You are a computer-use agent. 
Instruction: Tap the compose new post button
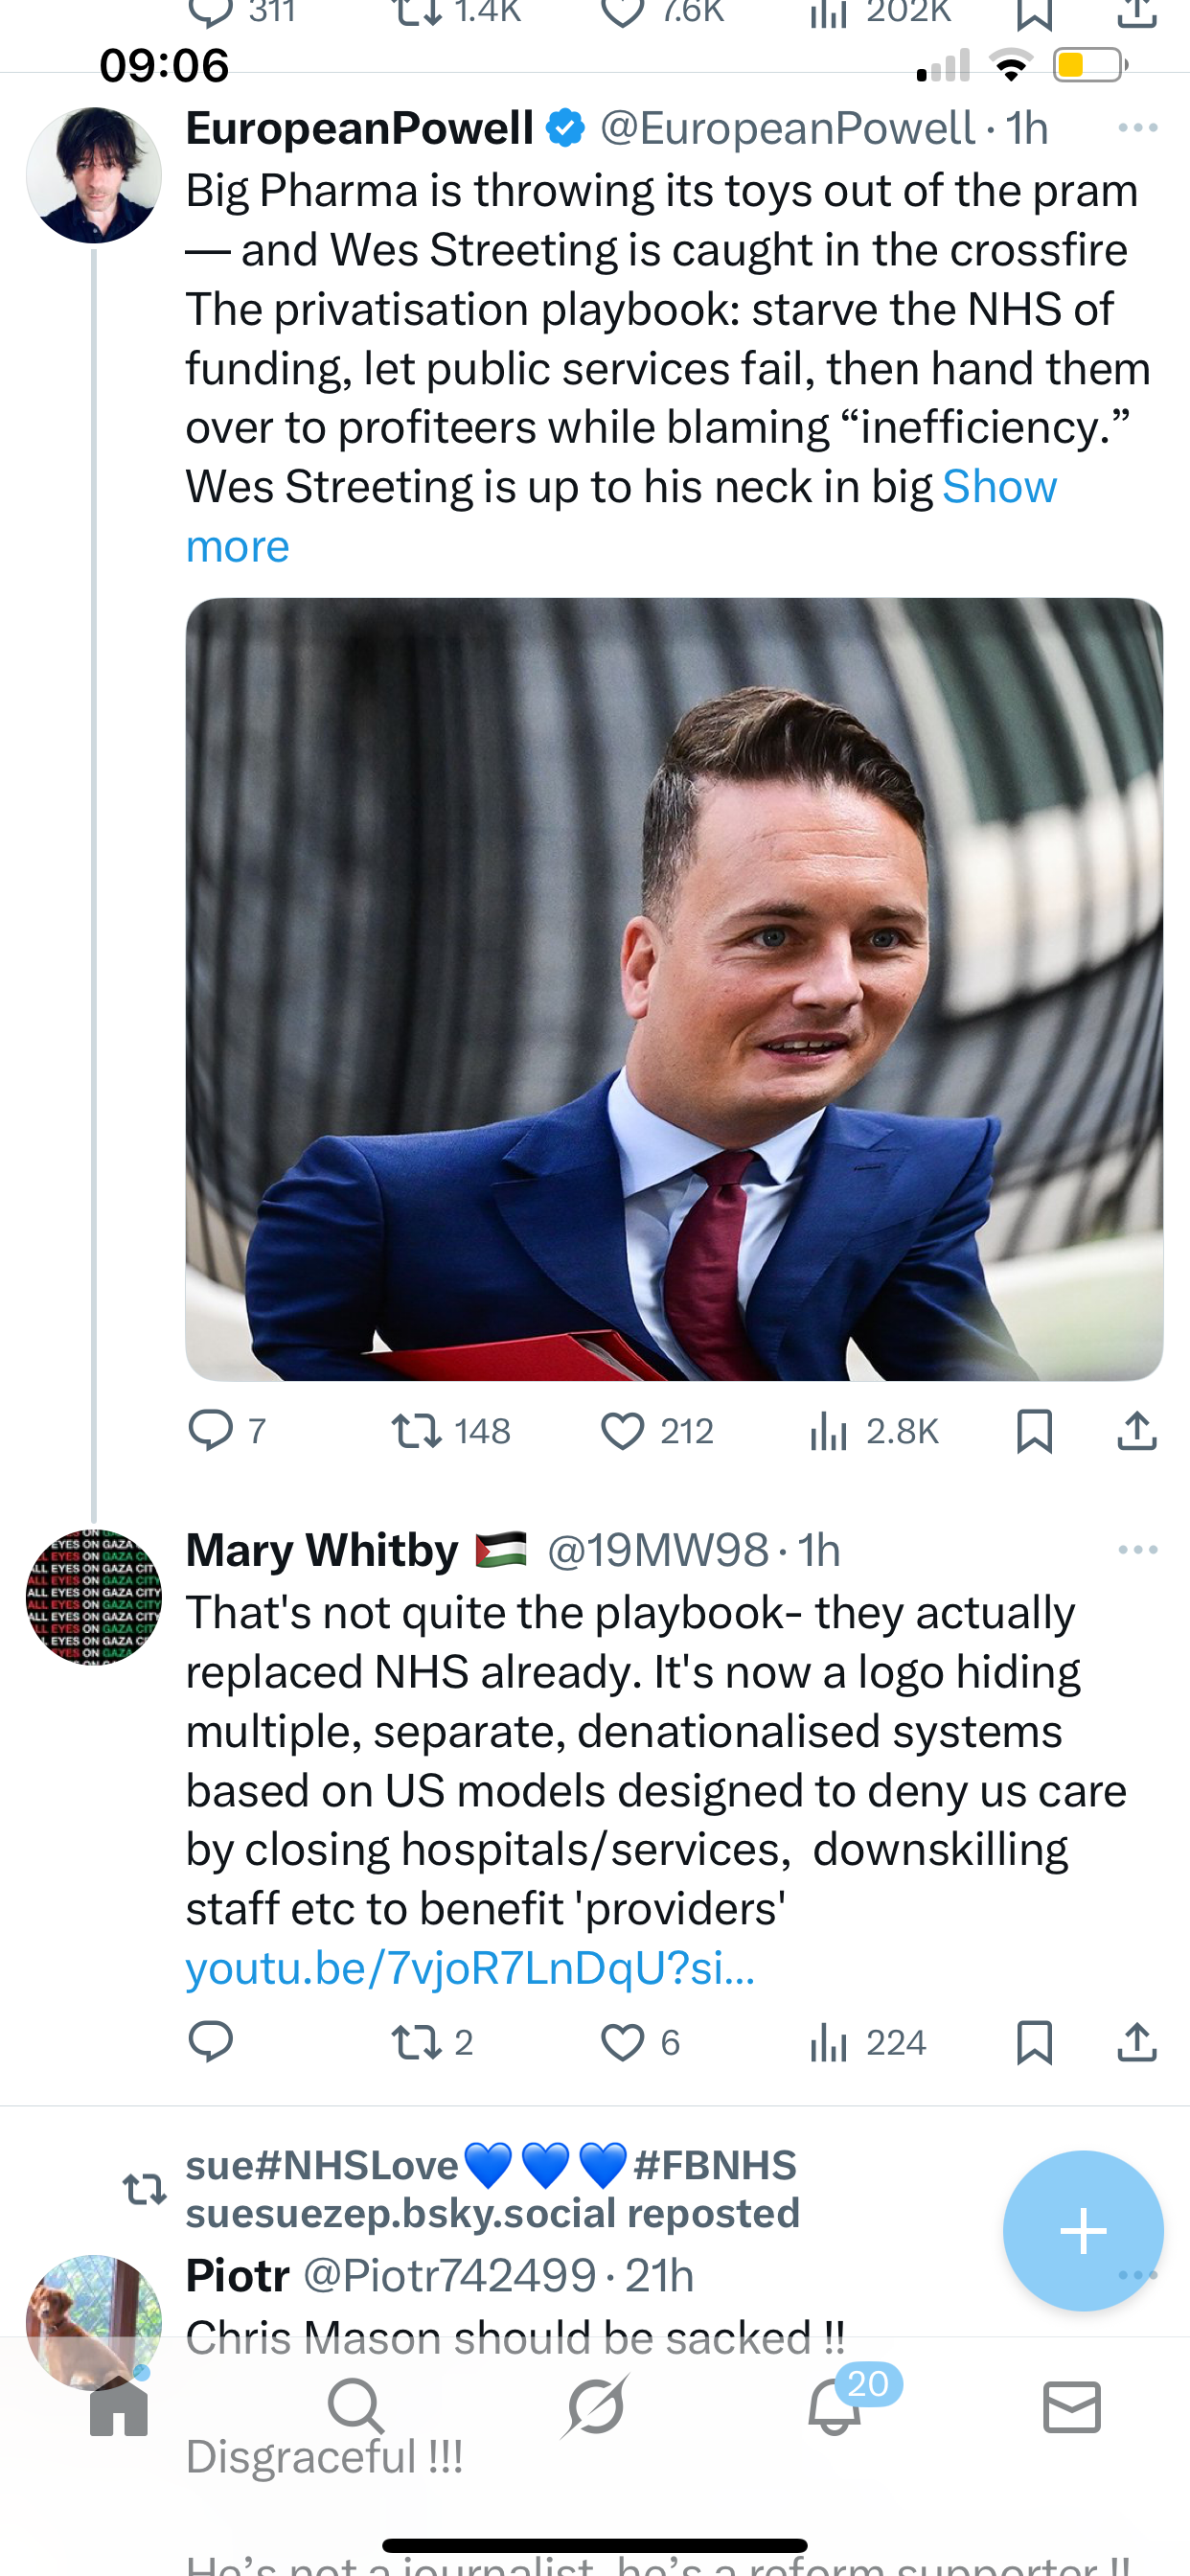click(1083, 2230)
